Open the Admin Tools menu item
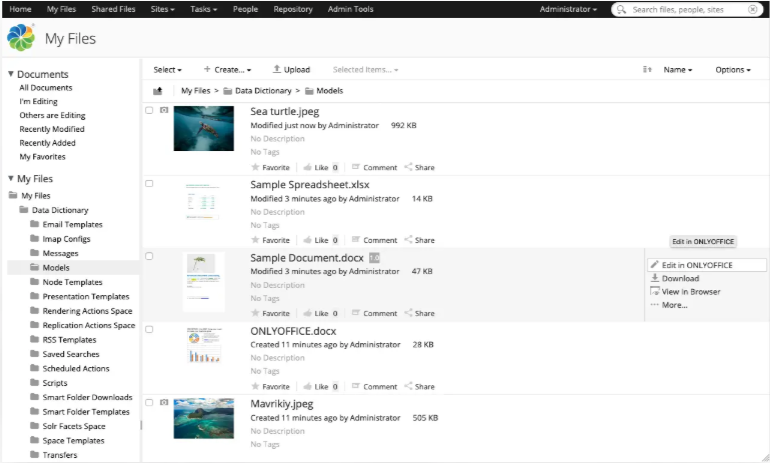The image size is (770, 463). [x=350, y=9]
